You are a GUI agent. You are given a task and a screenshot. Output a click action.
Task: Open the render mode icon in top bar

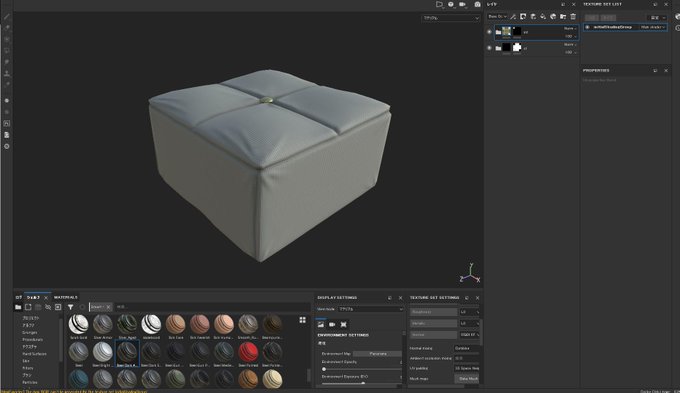(451, 4)
